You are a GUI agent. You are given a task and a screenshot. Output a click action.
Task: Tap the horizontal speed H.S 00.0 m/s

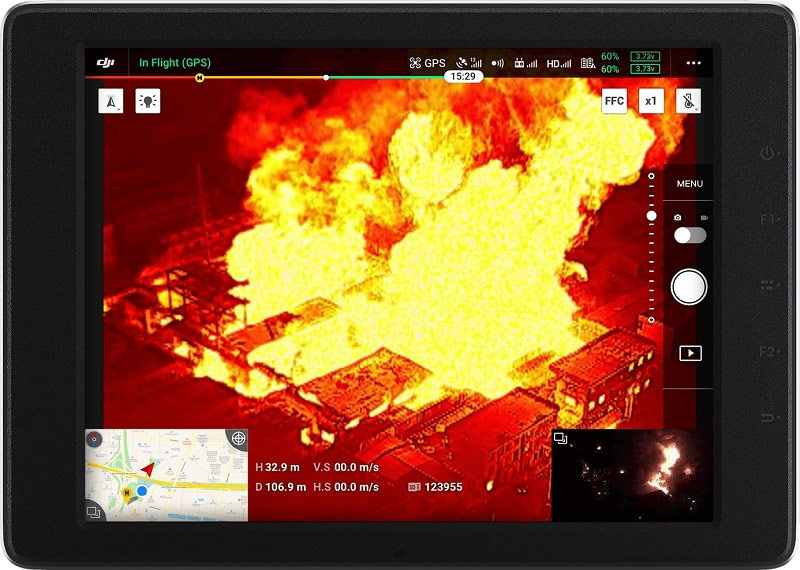tap(346, 487)
